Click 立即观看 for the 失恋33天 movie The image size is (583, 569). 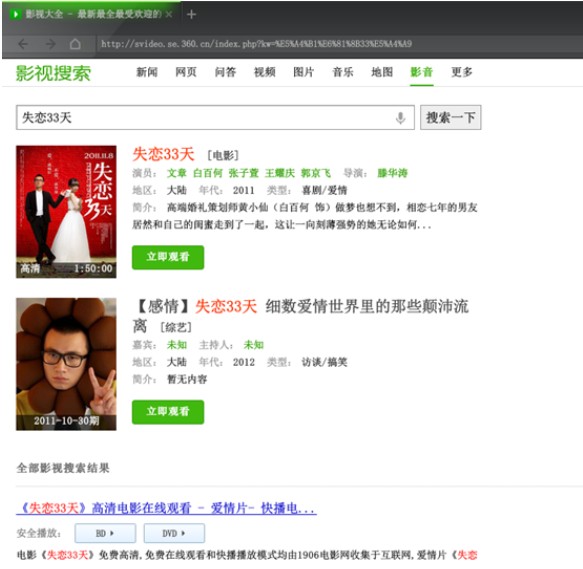(x=168, y=257)
